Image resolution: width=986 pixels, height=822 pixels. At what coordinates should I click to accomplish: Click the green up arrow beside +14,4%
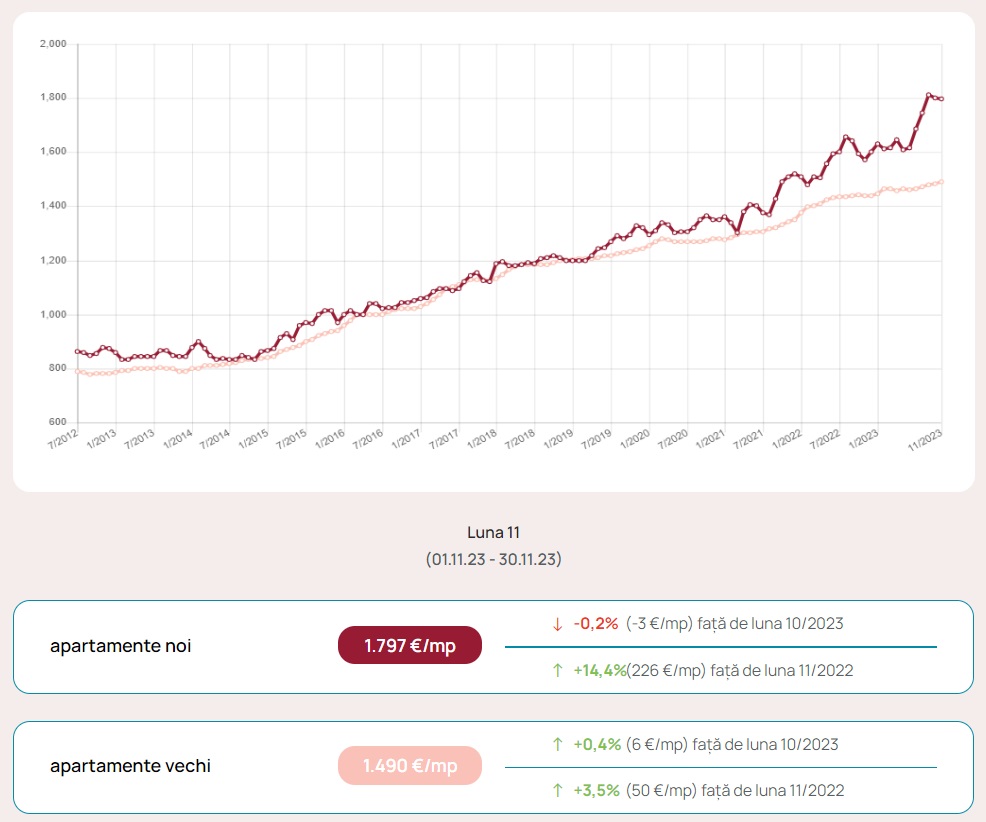tap(558, 670)
